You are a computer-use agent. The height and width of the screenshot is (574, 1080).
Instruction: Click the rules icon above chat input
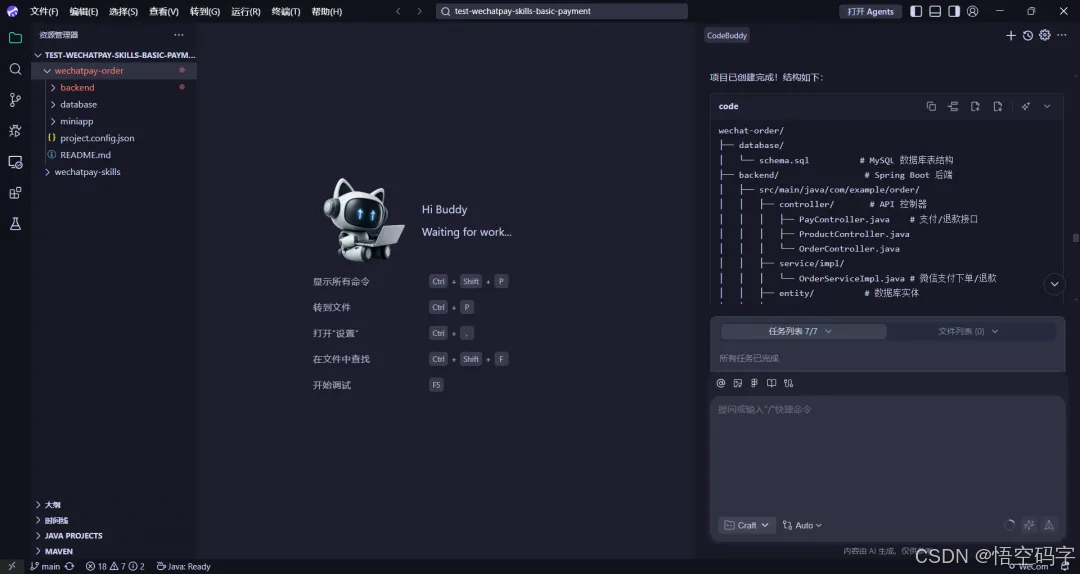coord(788,383)
